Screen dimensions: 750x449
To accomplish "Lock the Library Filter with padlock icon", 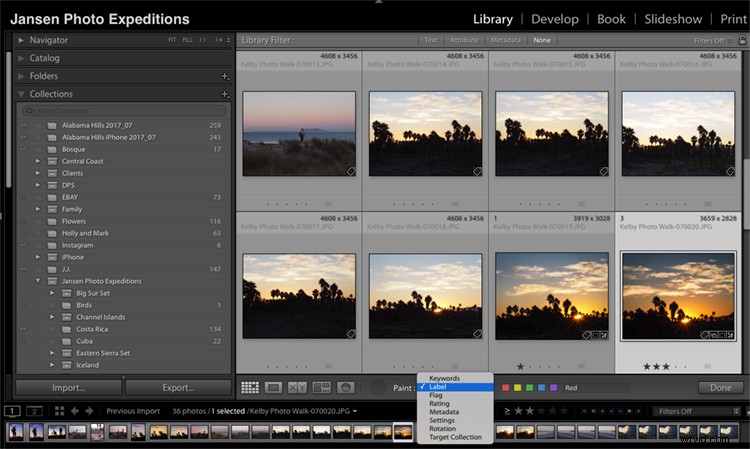I will click(742, 40).
